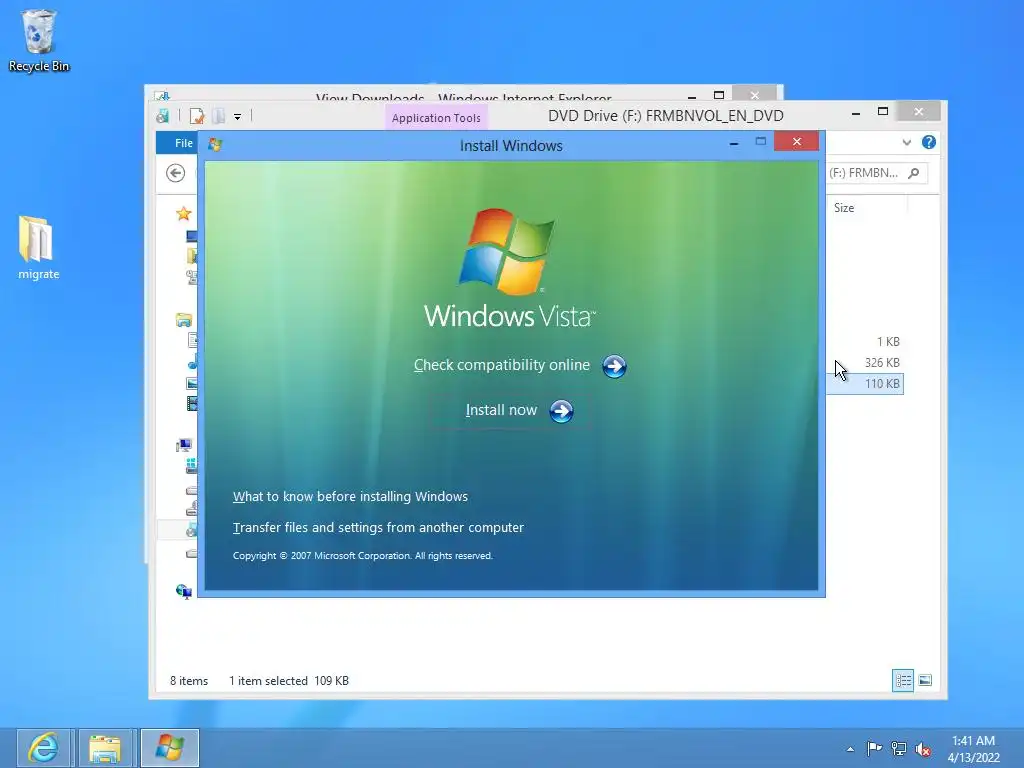Click the selected DVD drive navigation item
The width and height of the screenshot is (1024, 768).
(178, 530)
